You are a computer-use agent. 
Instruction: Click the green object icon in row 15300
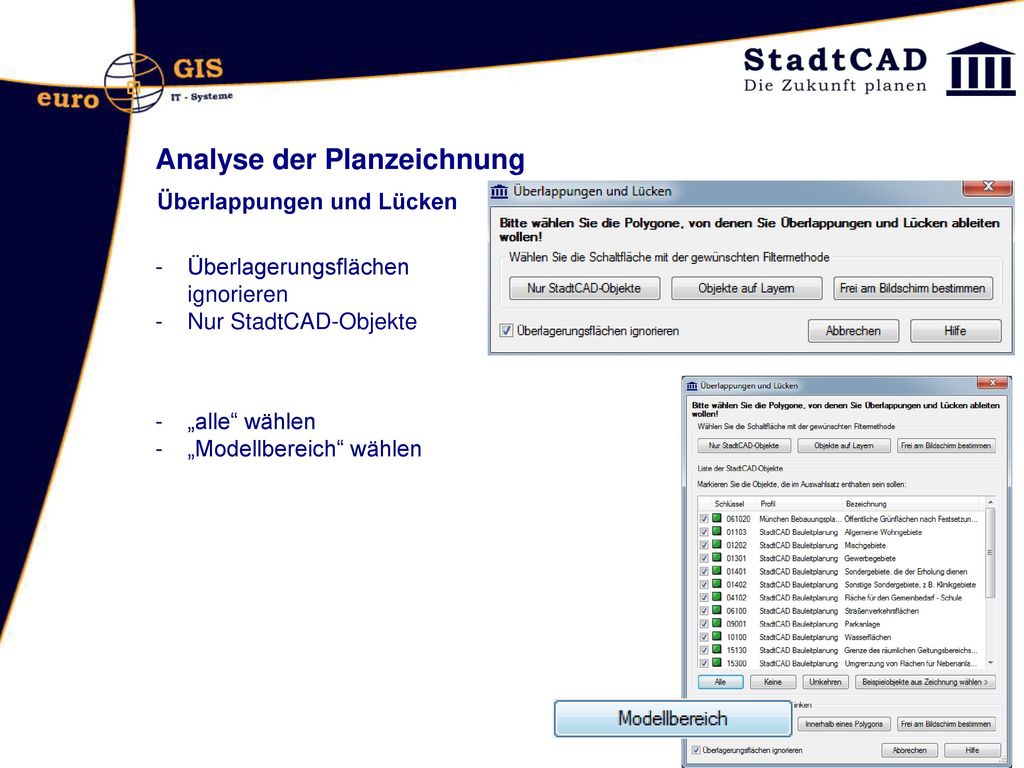[x=716, y=663]
